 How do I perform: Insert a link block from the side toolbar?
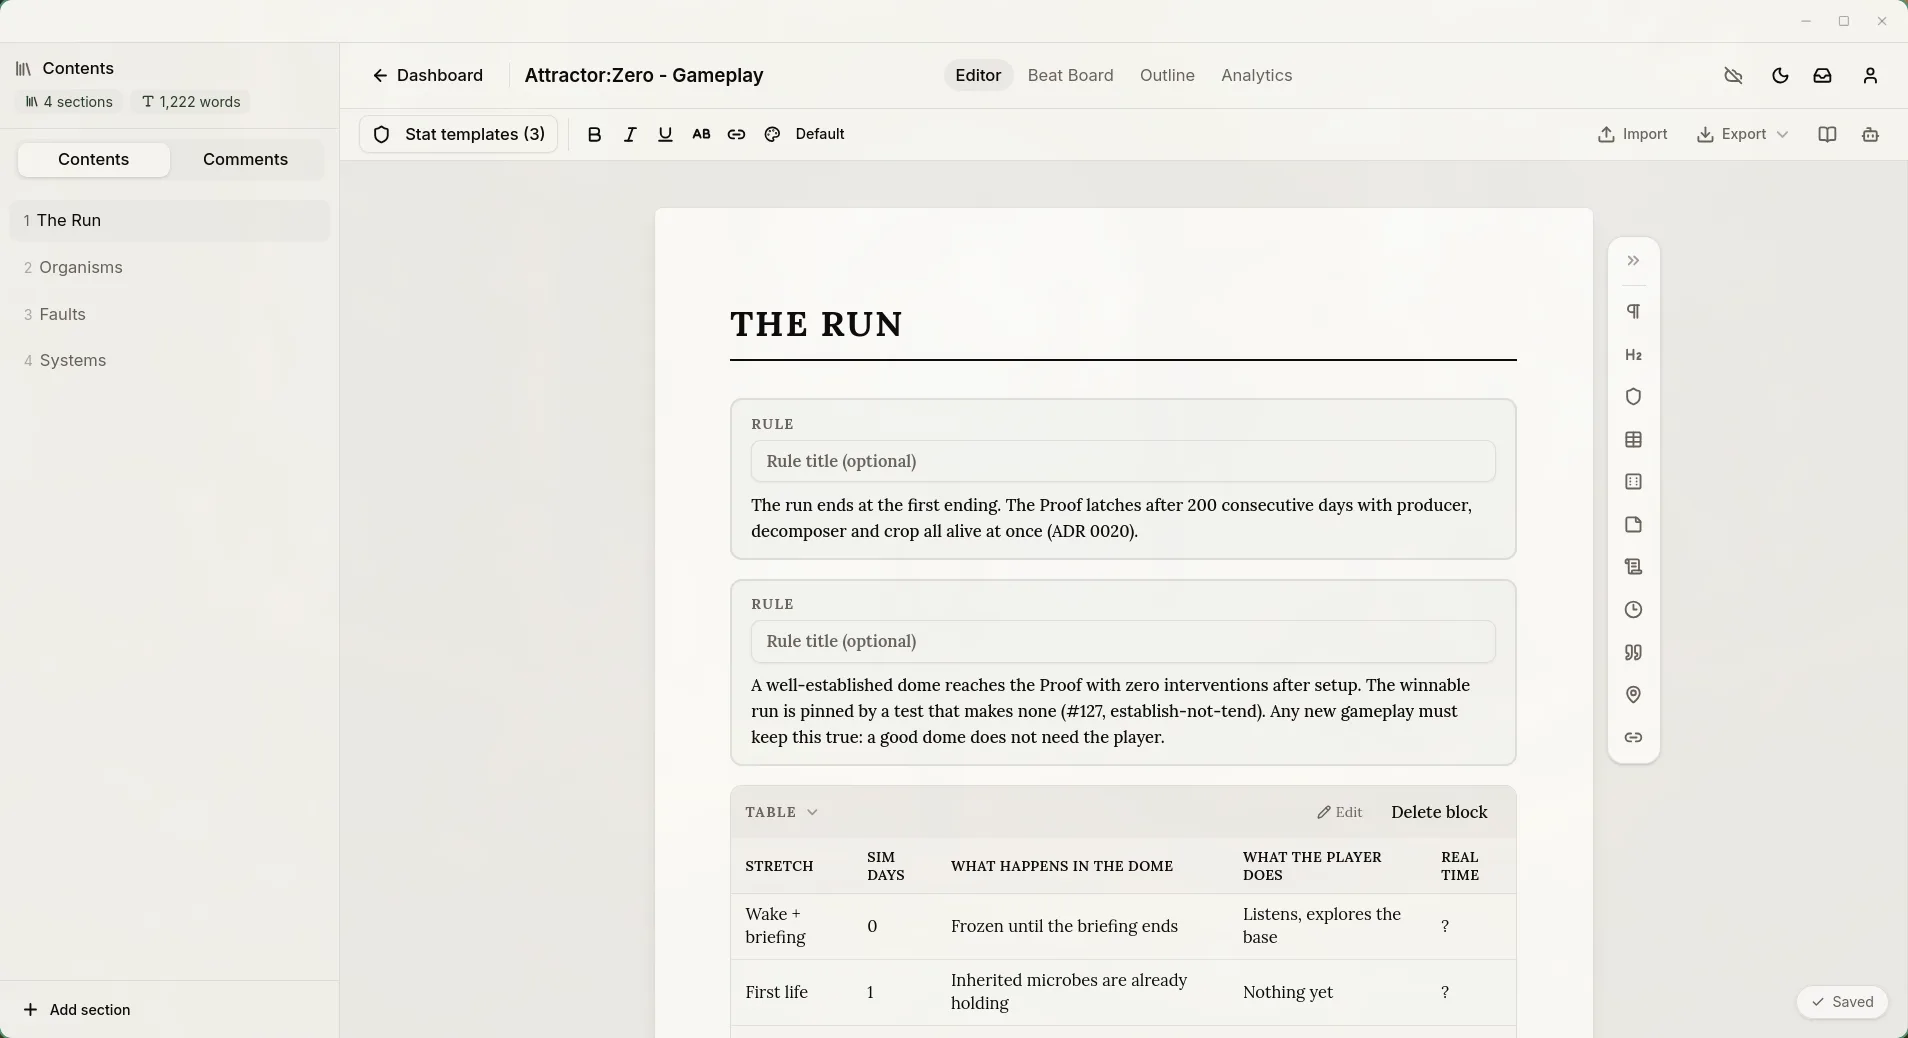coord(1633,738)
